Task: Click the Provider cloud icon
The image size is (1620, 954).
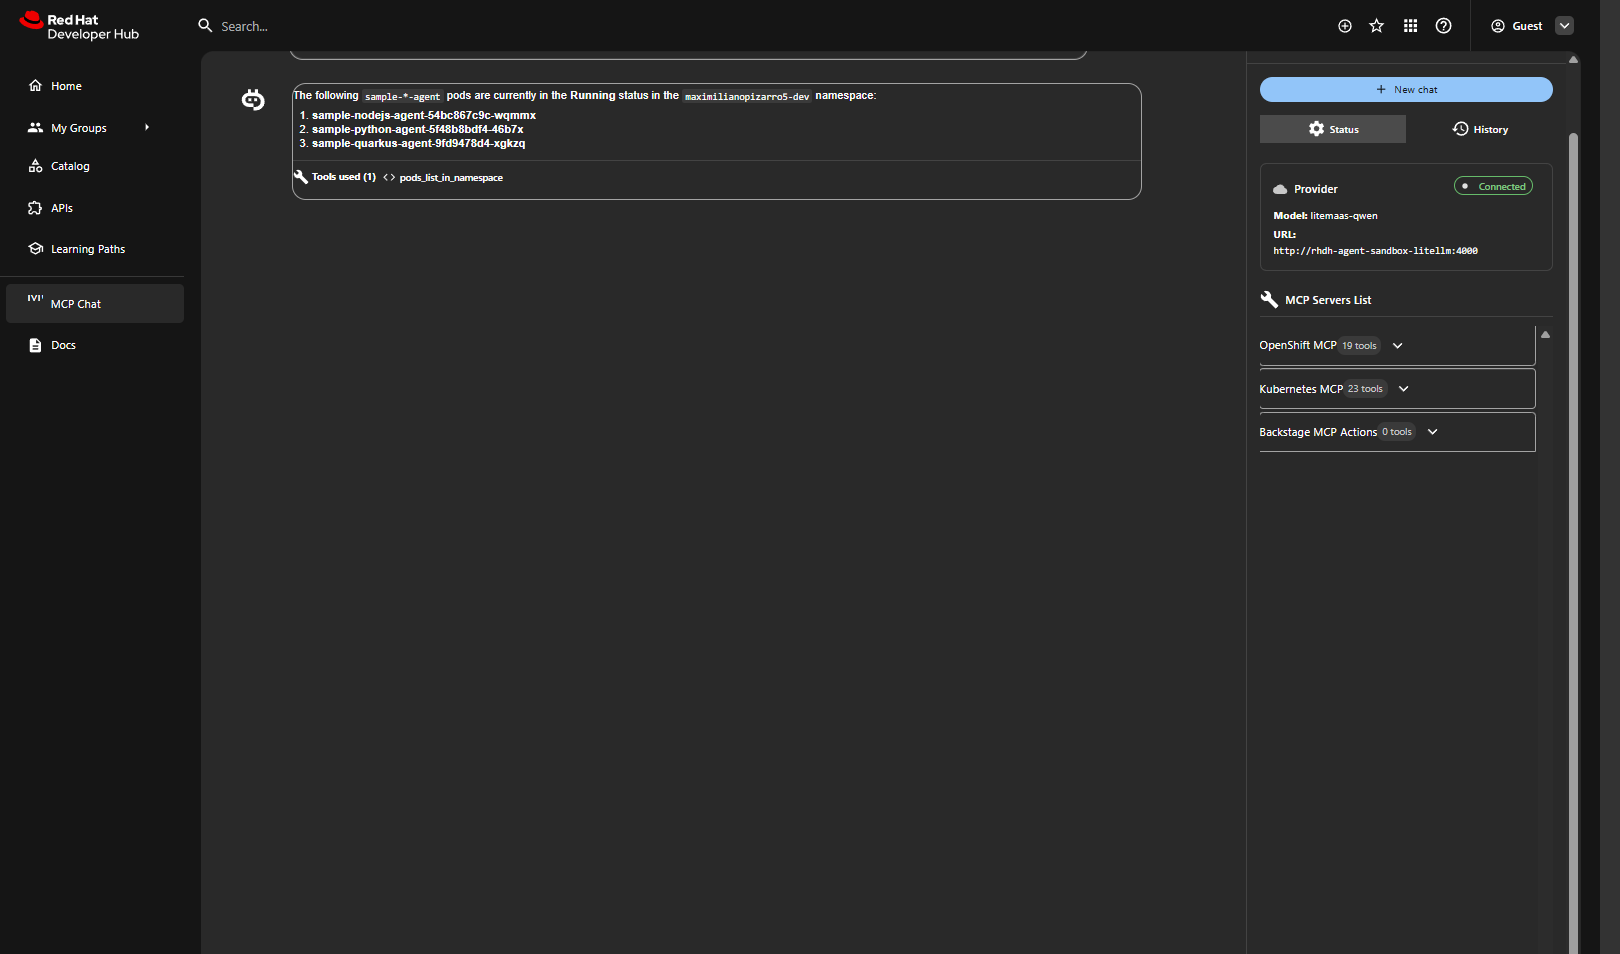Action: click(1280, 189)
